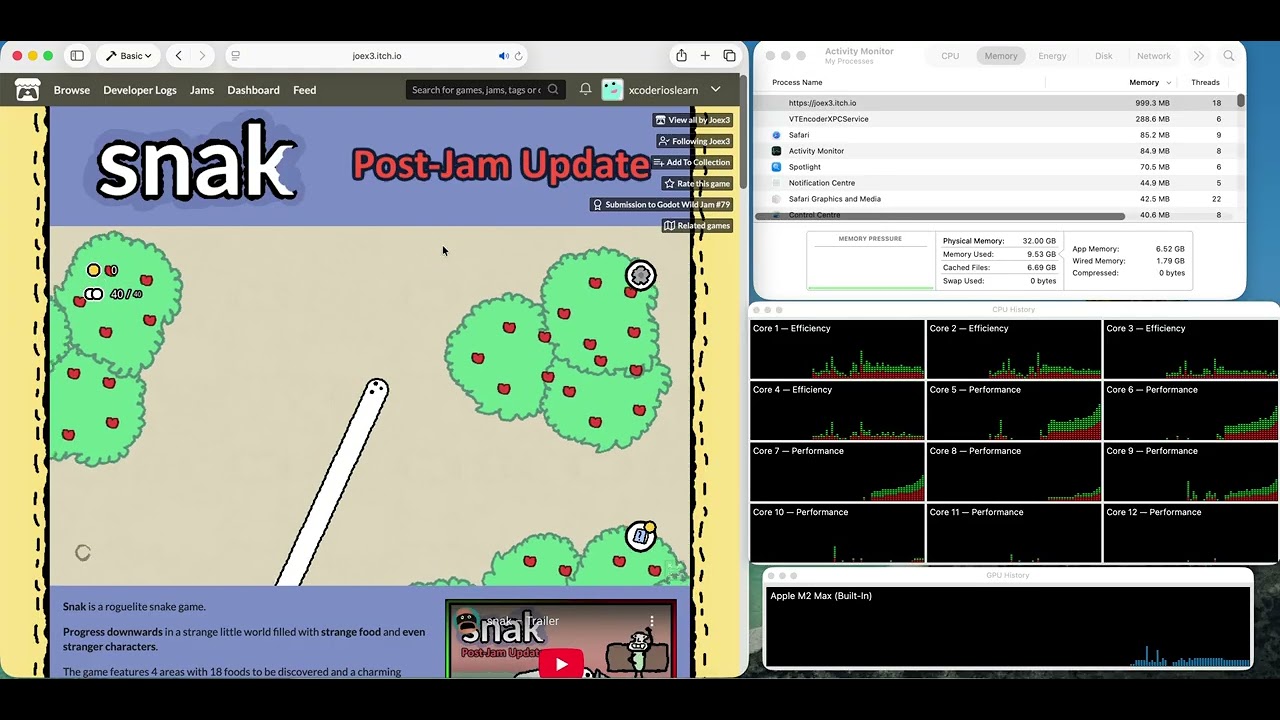Image resolution: width=1280 pixels, height=720 pixels.
Task: Play the snak trailer YouTube video
Action: pos(561,663)
